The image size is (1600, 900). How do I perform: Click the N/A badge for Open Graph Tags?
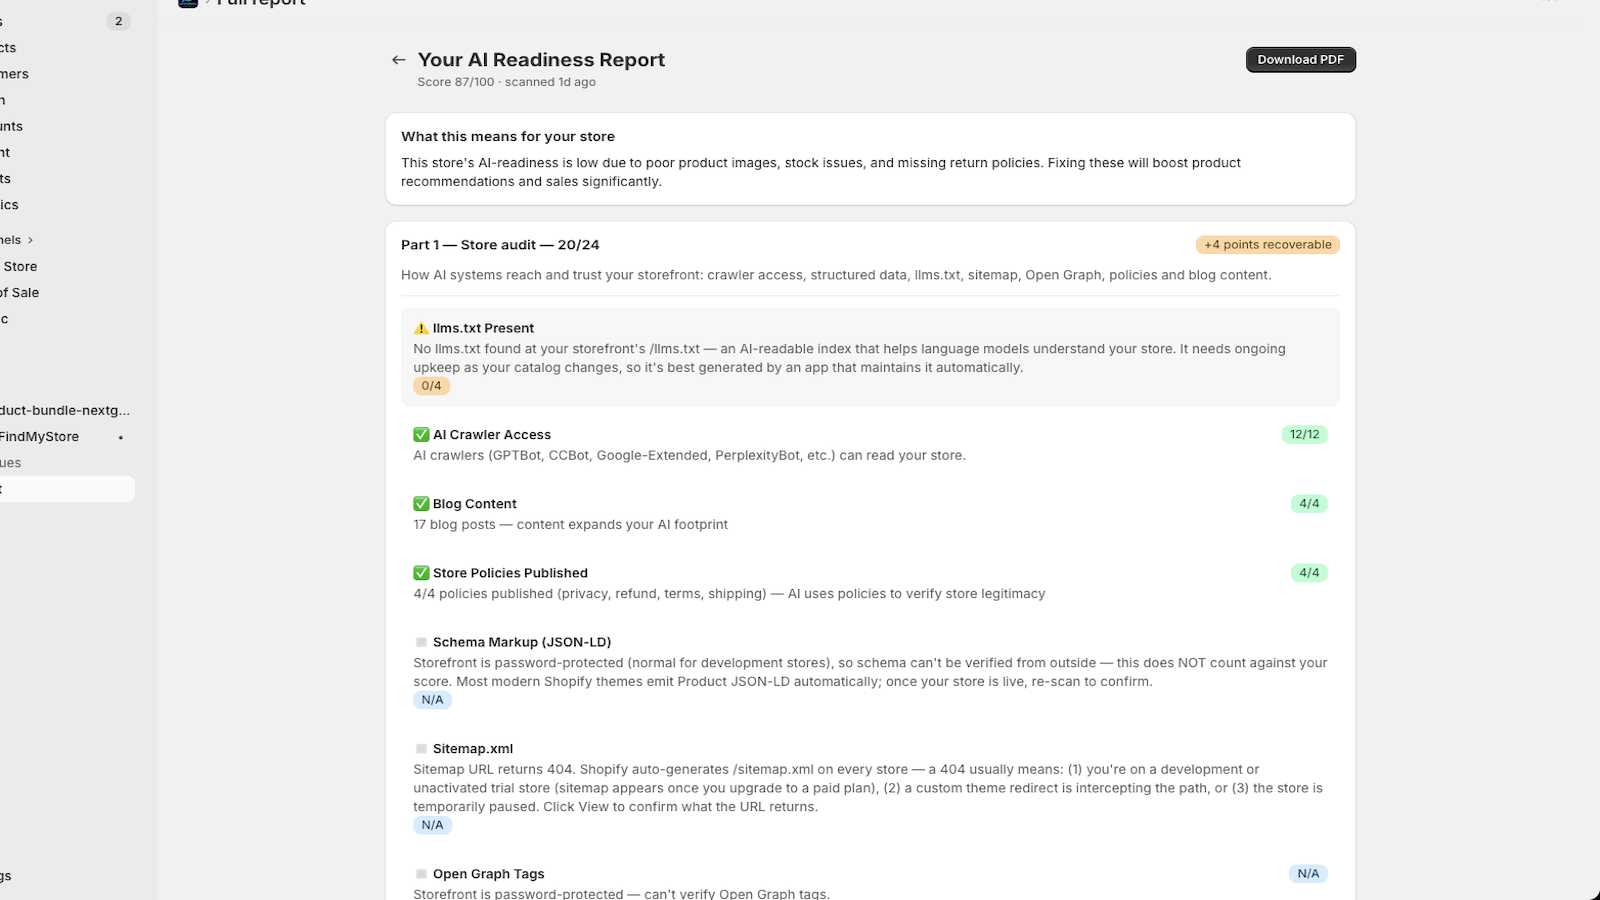tap(1308, 874)
